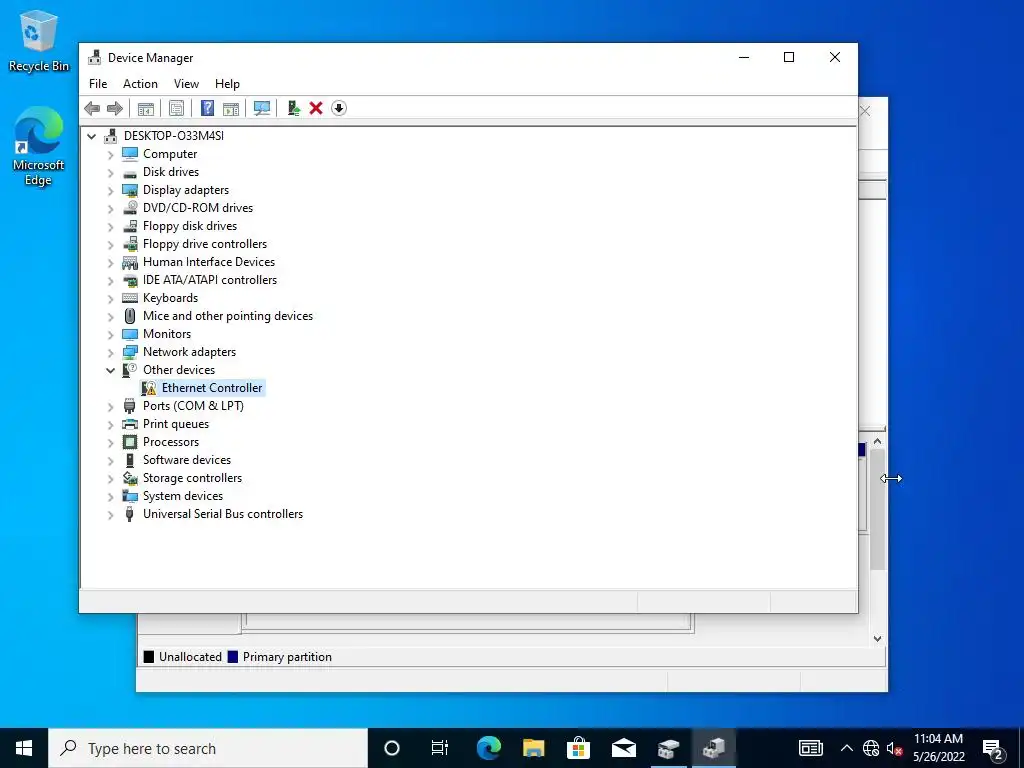Close the background Disk Management window
1024x768 pixels.
[865, 112]
